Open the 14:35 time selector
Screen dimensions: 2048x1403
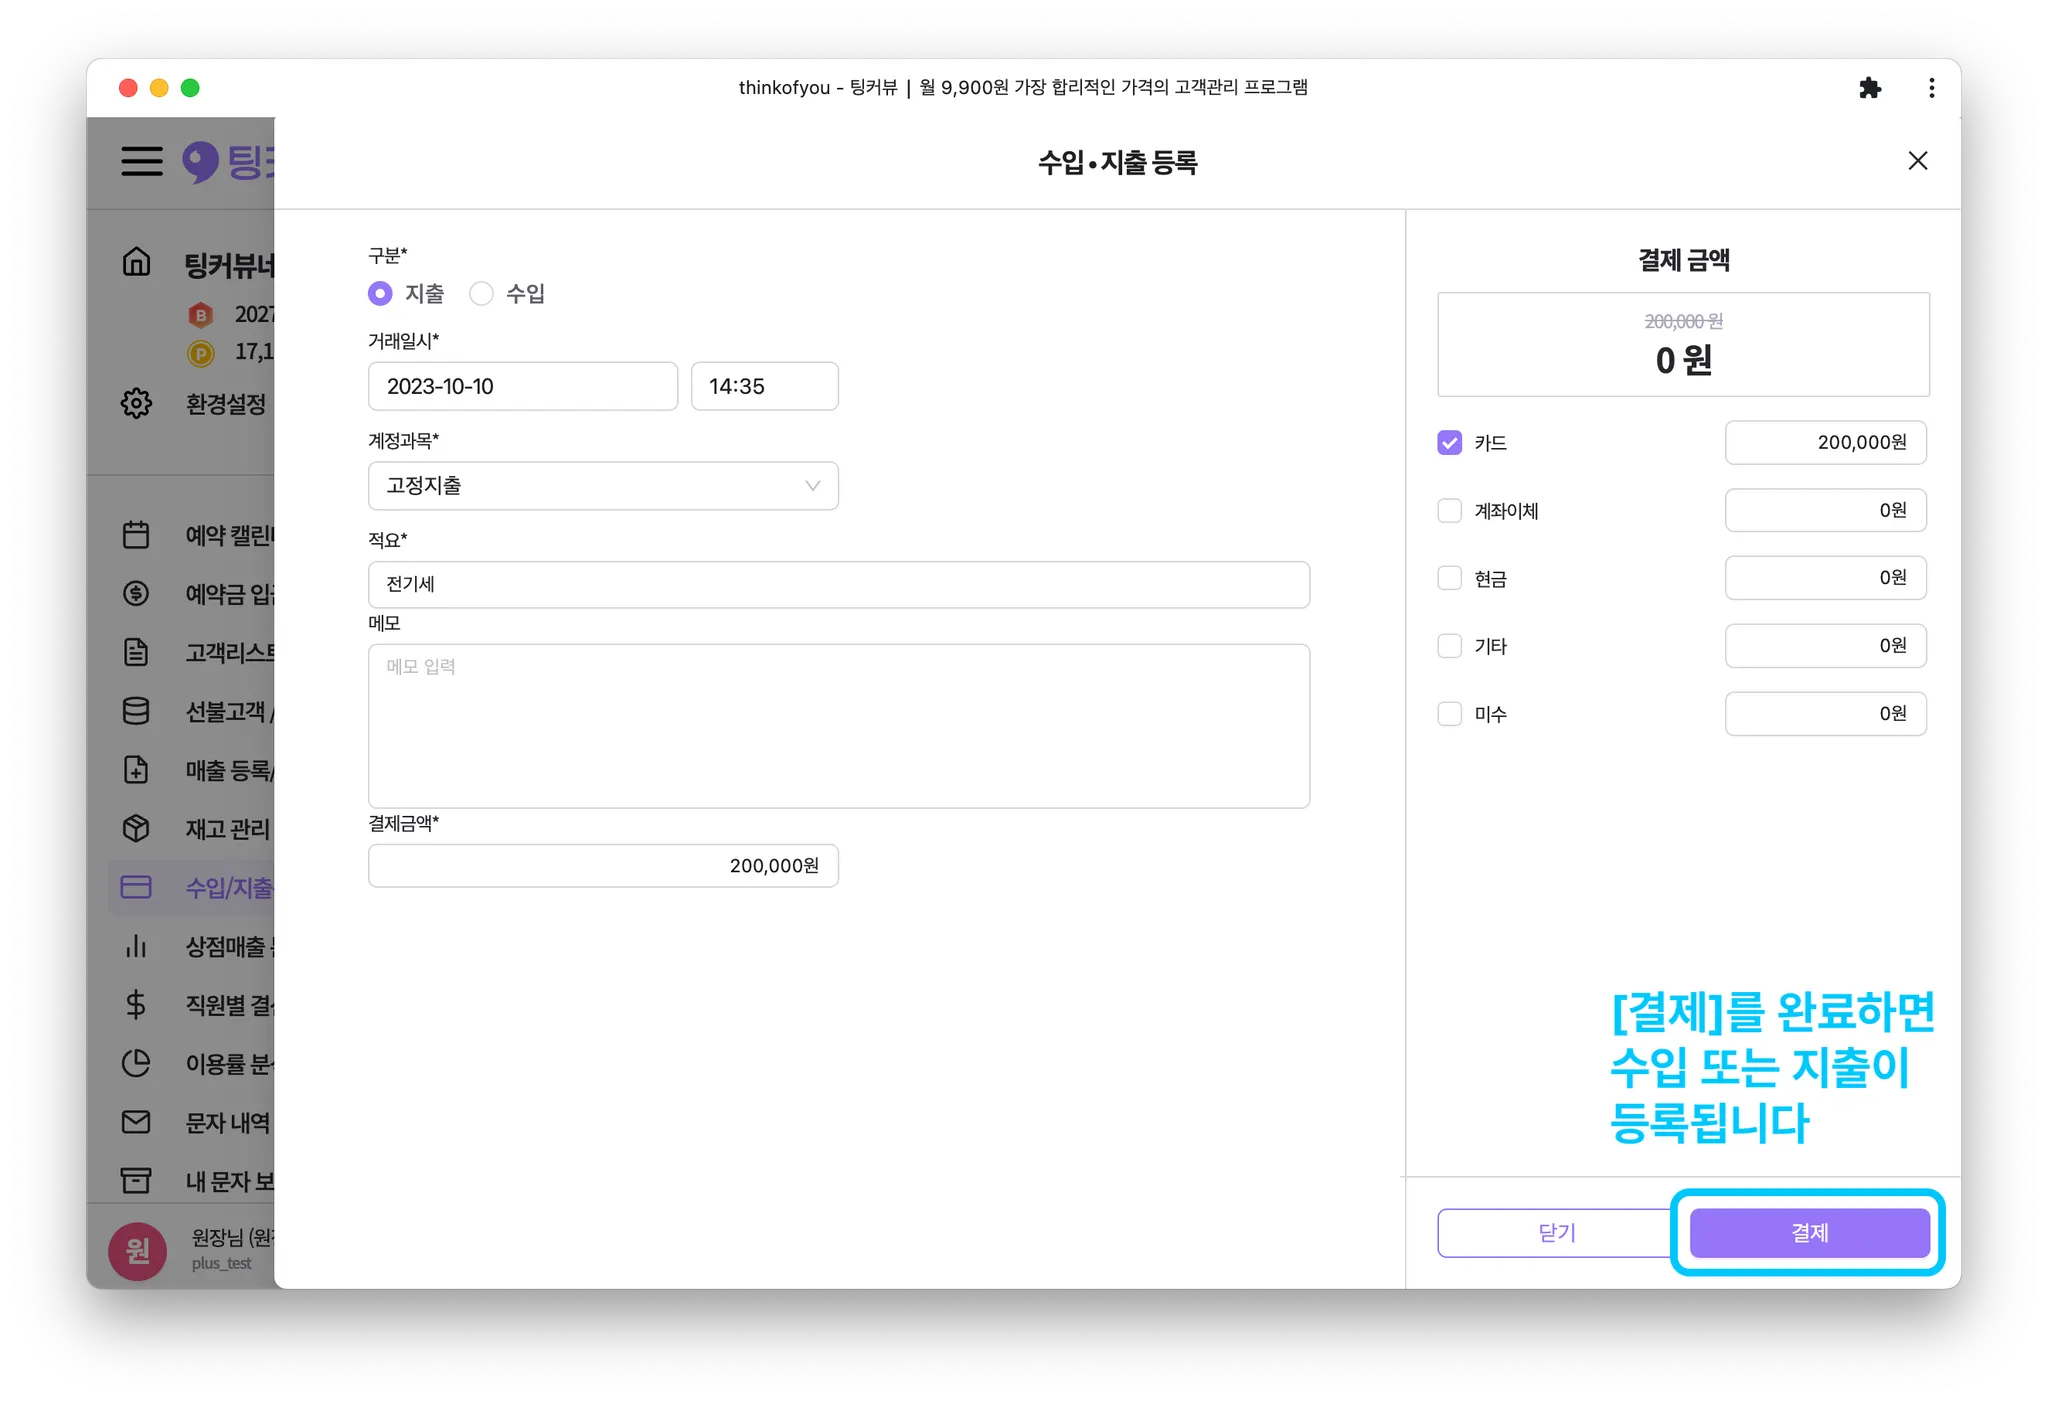pyautogui.click(x=764, y=386)
